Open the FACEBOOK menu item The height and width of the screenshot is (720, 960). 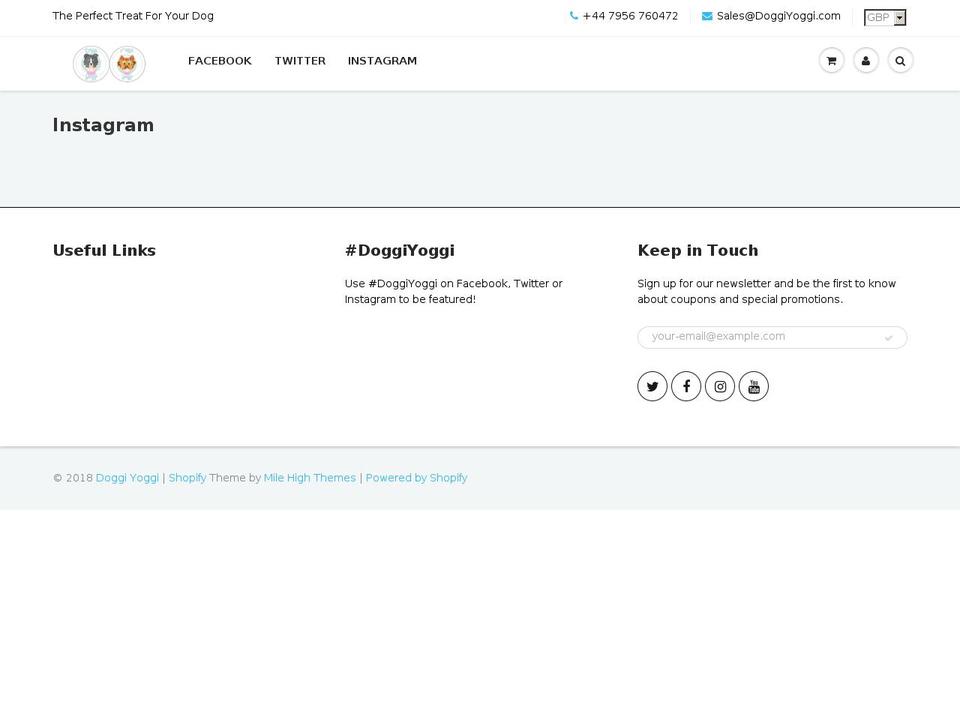pos(220,61)
